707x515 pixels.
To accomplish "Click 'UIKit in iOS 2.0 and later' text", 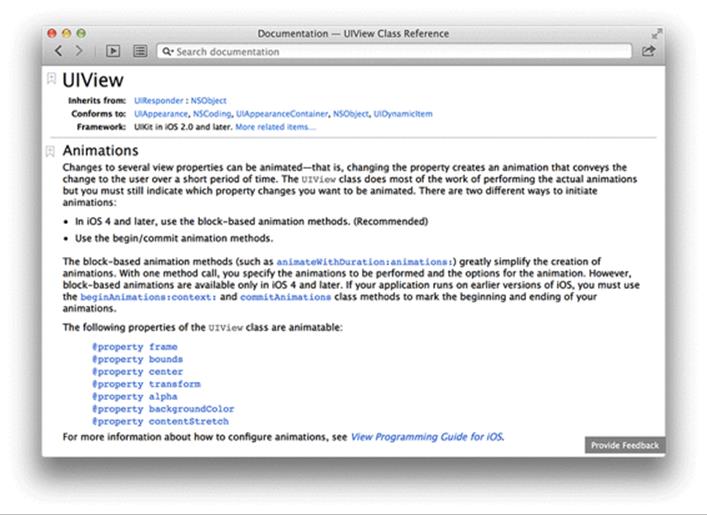I will point(183,127).
